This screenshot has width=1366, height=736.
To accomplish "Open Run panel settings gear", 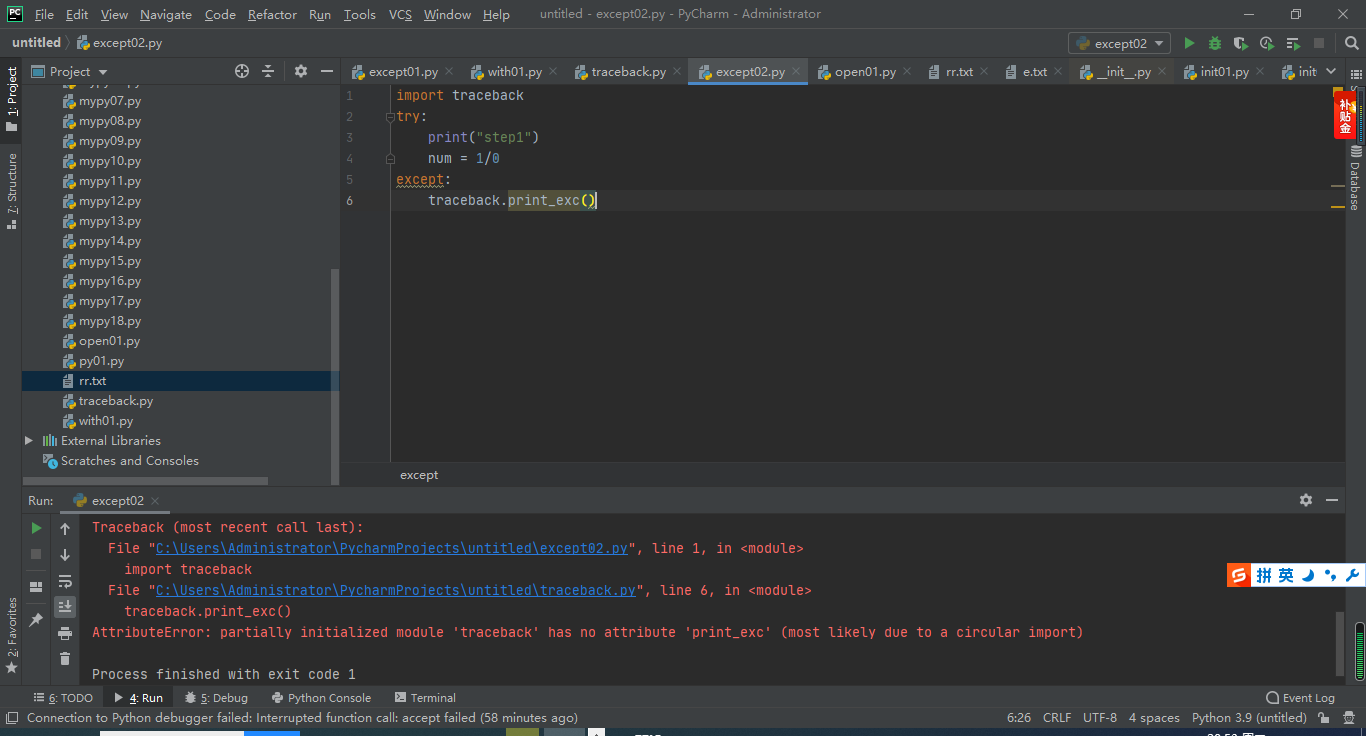I will (1306, 500).
